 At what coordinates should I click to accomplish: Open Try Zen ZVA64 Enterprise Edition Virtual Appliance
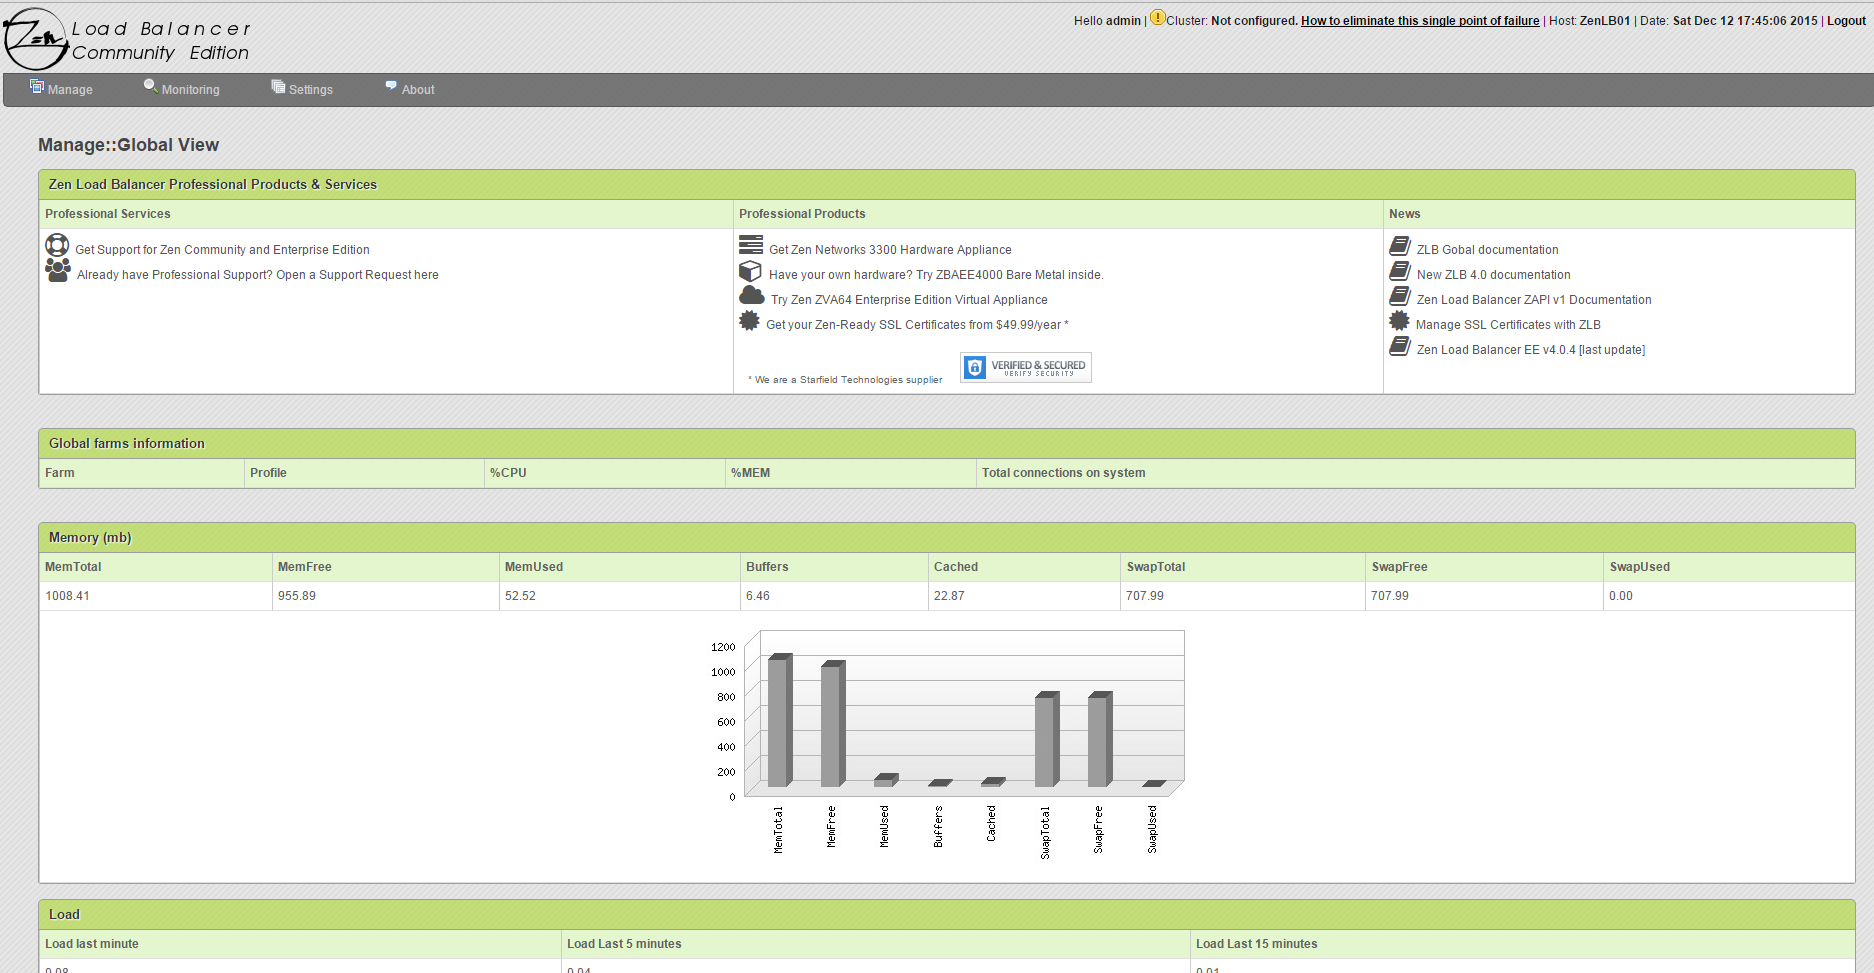909,300
